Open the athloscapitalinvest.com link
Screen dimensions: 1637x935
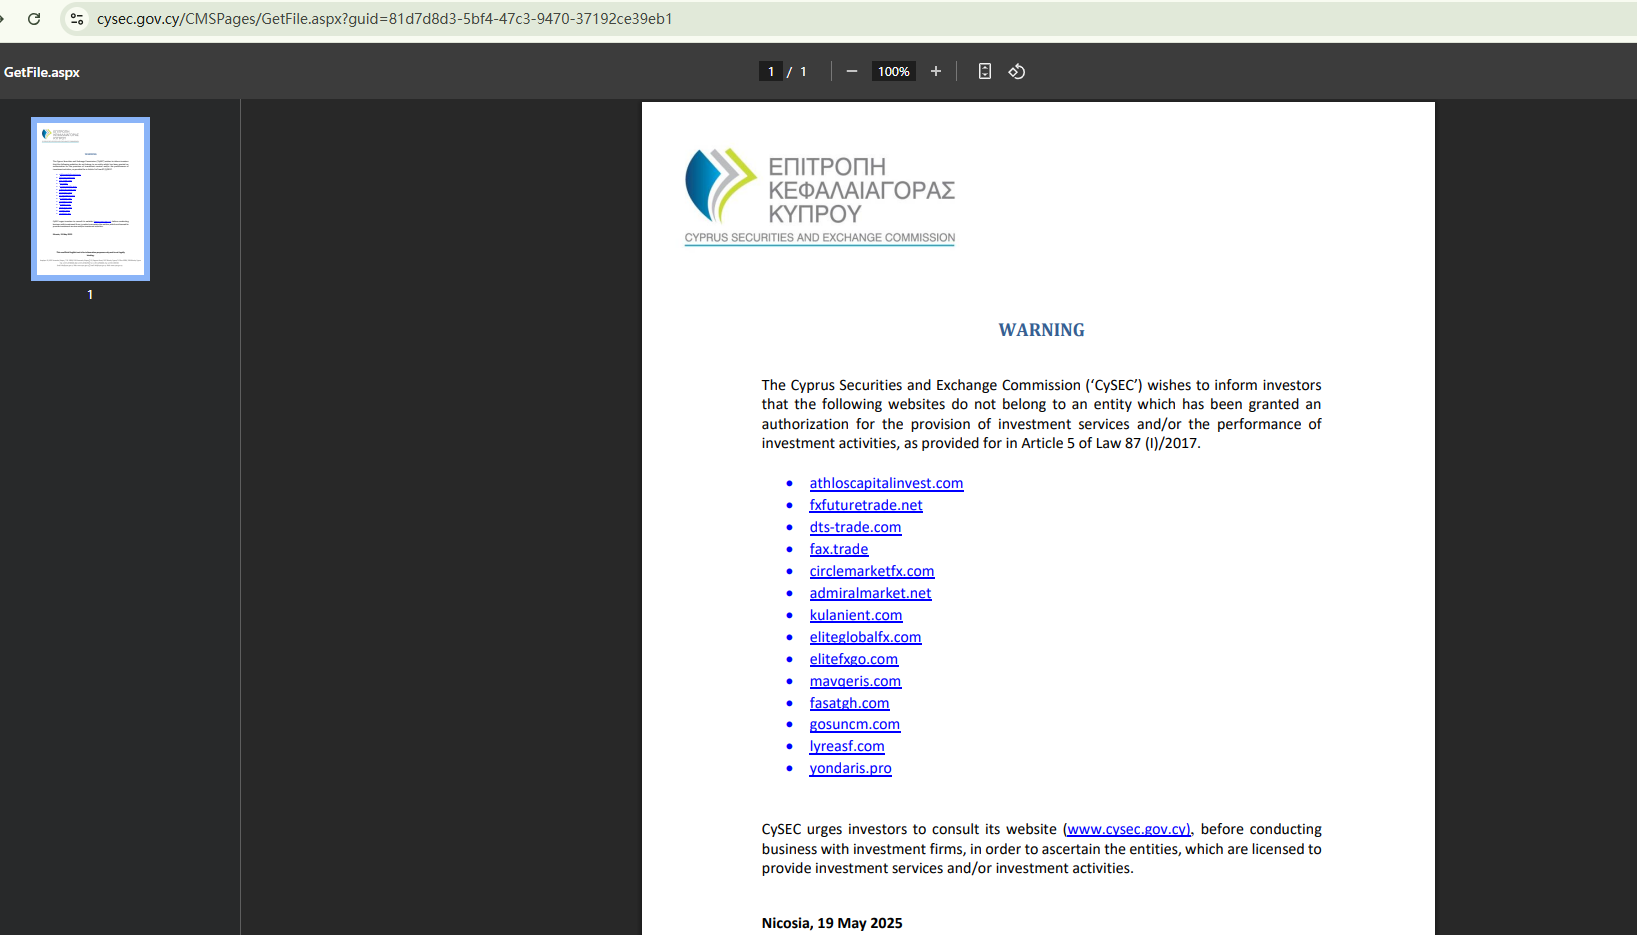pyautogui.click(x=886, y=483)
